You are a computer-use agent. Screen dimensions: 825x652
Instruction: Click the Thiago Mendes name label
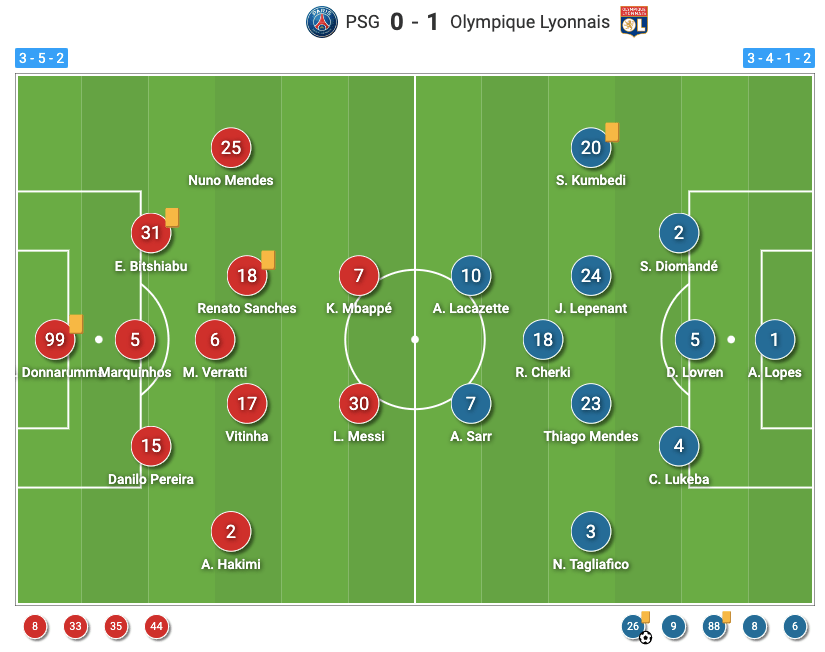591,436
